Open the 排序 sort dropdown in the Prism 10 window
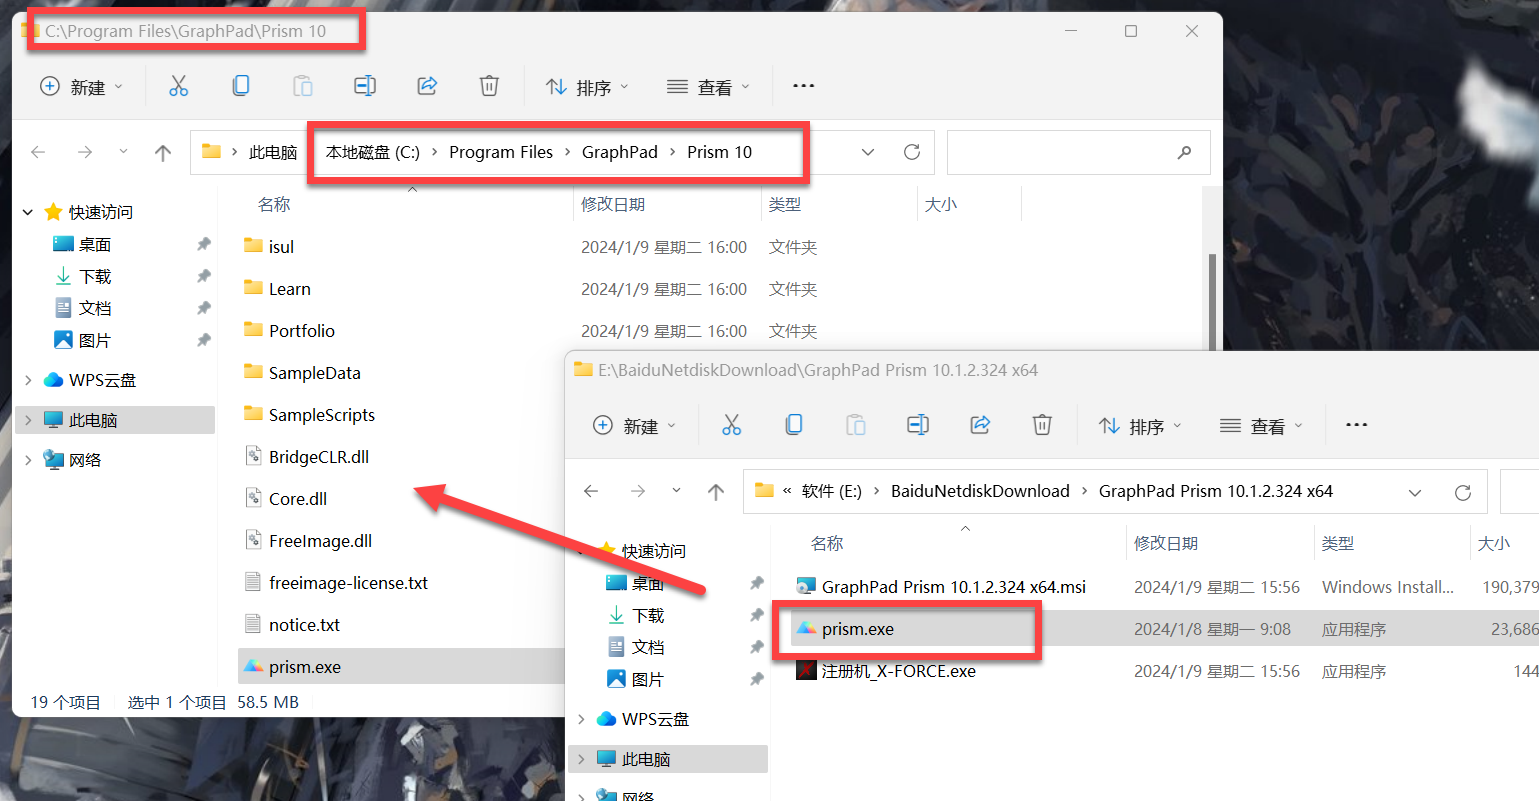The width and height of the screenshot is (1539, 801). 587,87
